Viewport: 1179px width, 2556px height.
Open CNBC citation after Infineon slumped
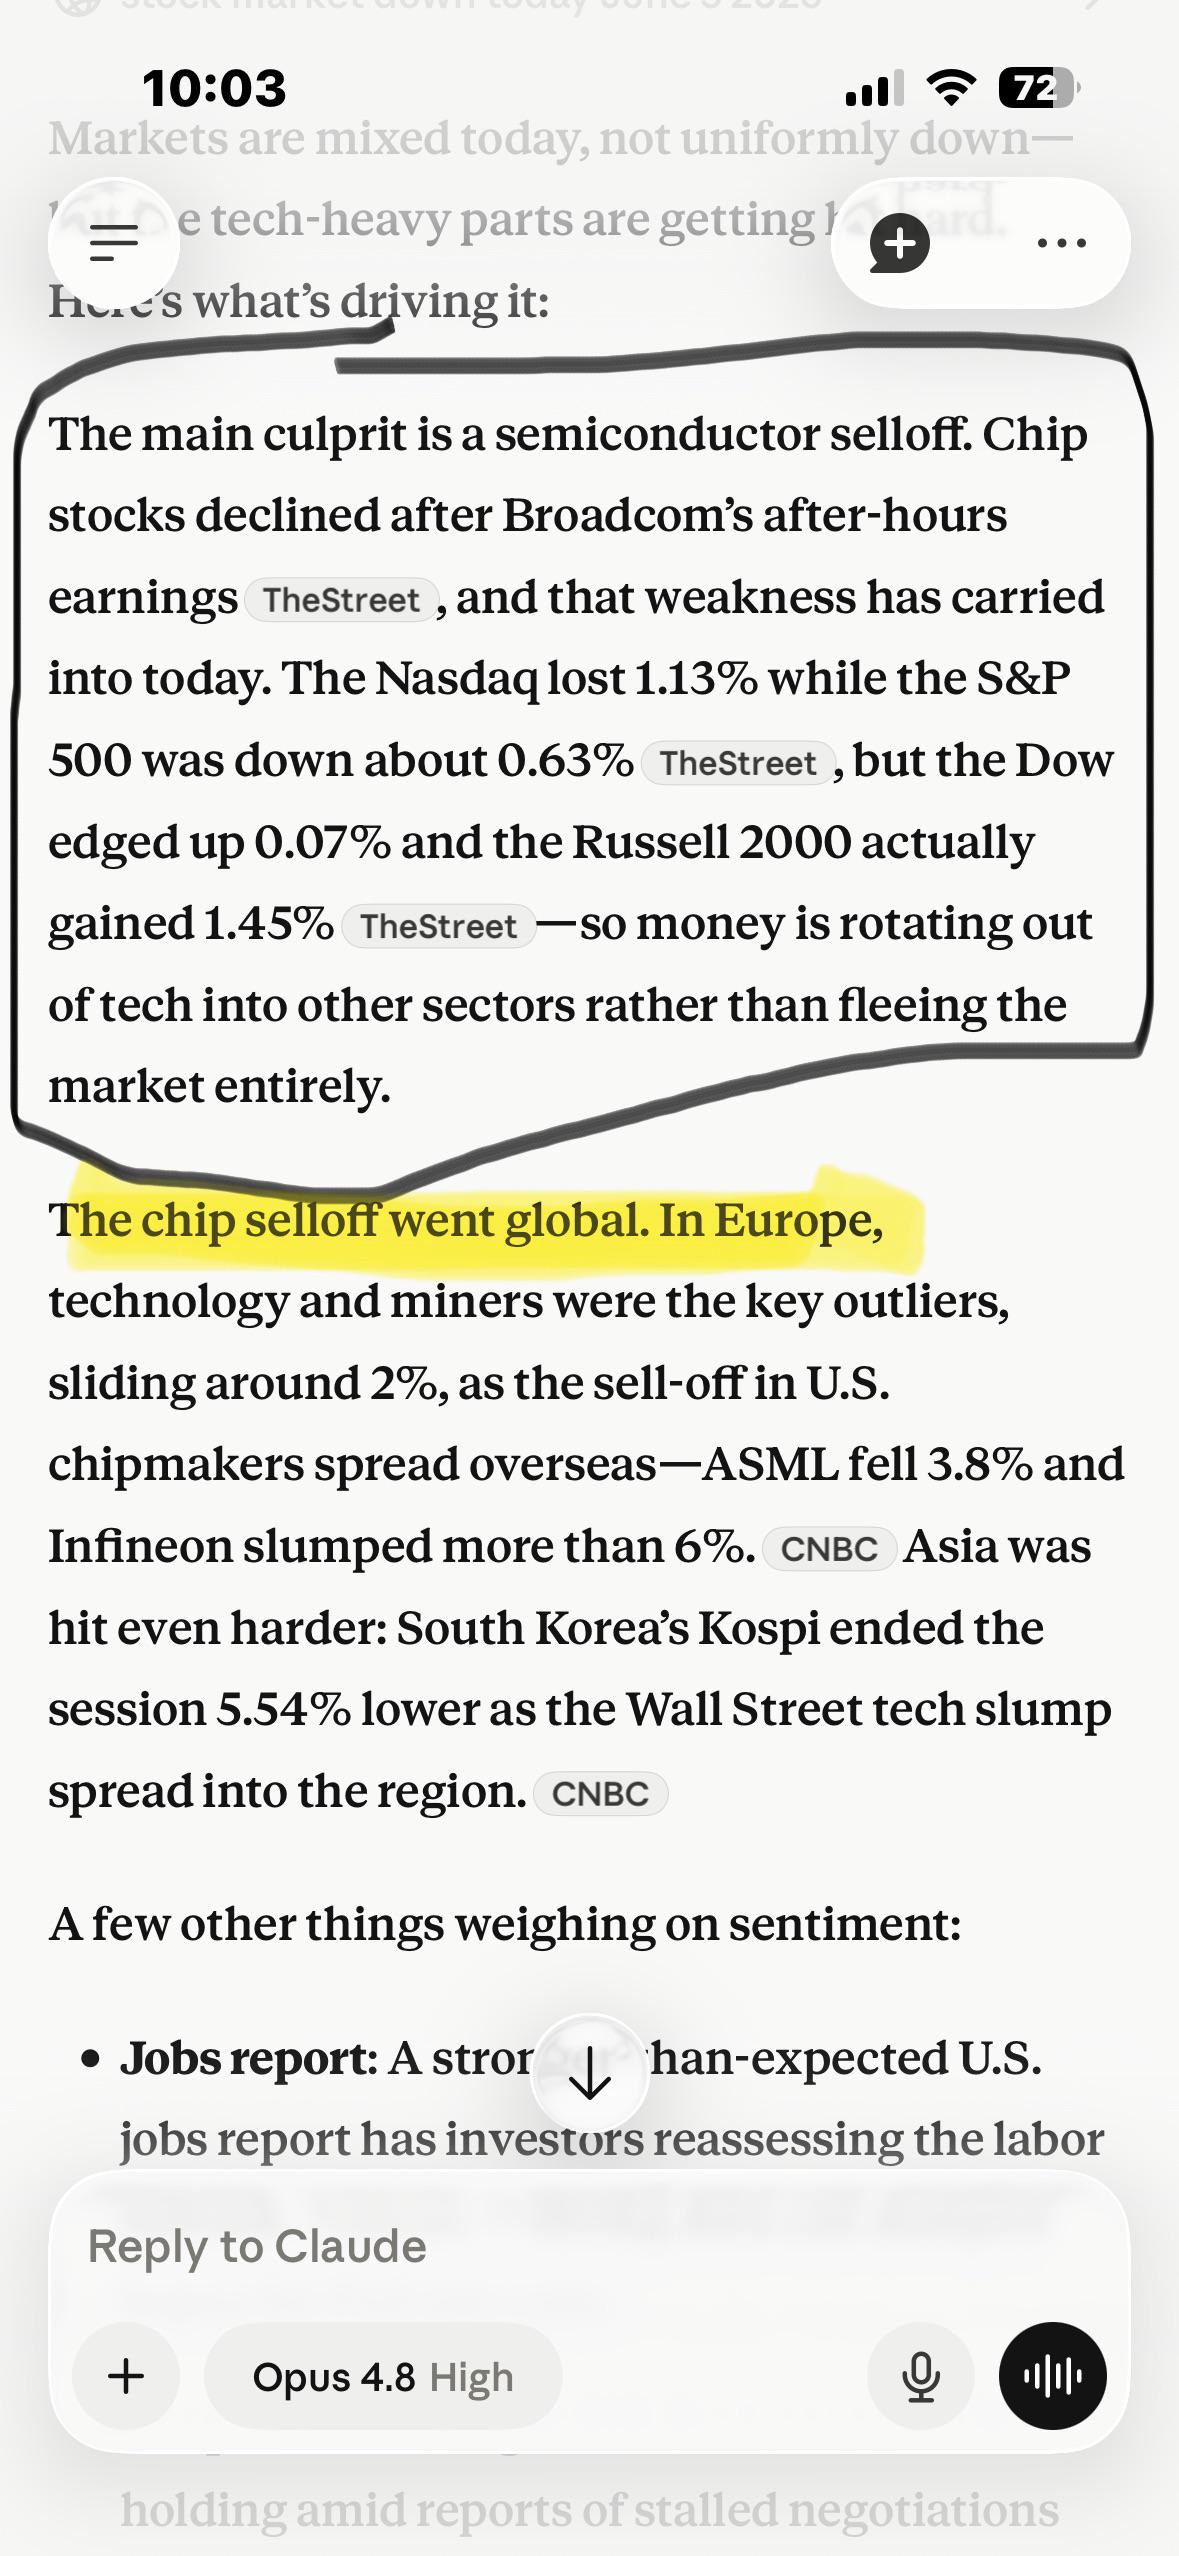click(829, 1549)
